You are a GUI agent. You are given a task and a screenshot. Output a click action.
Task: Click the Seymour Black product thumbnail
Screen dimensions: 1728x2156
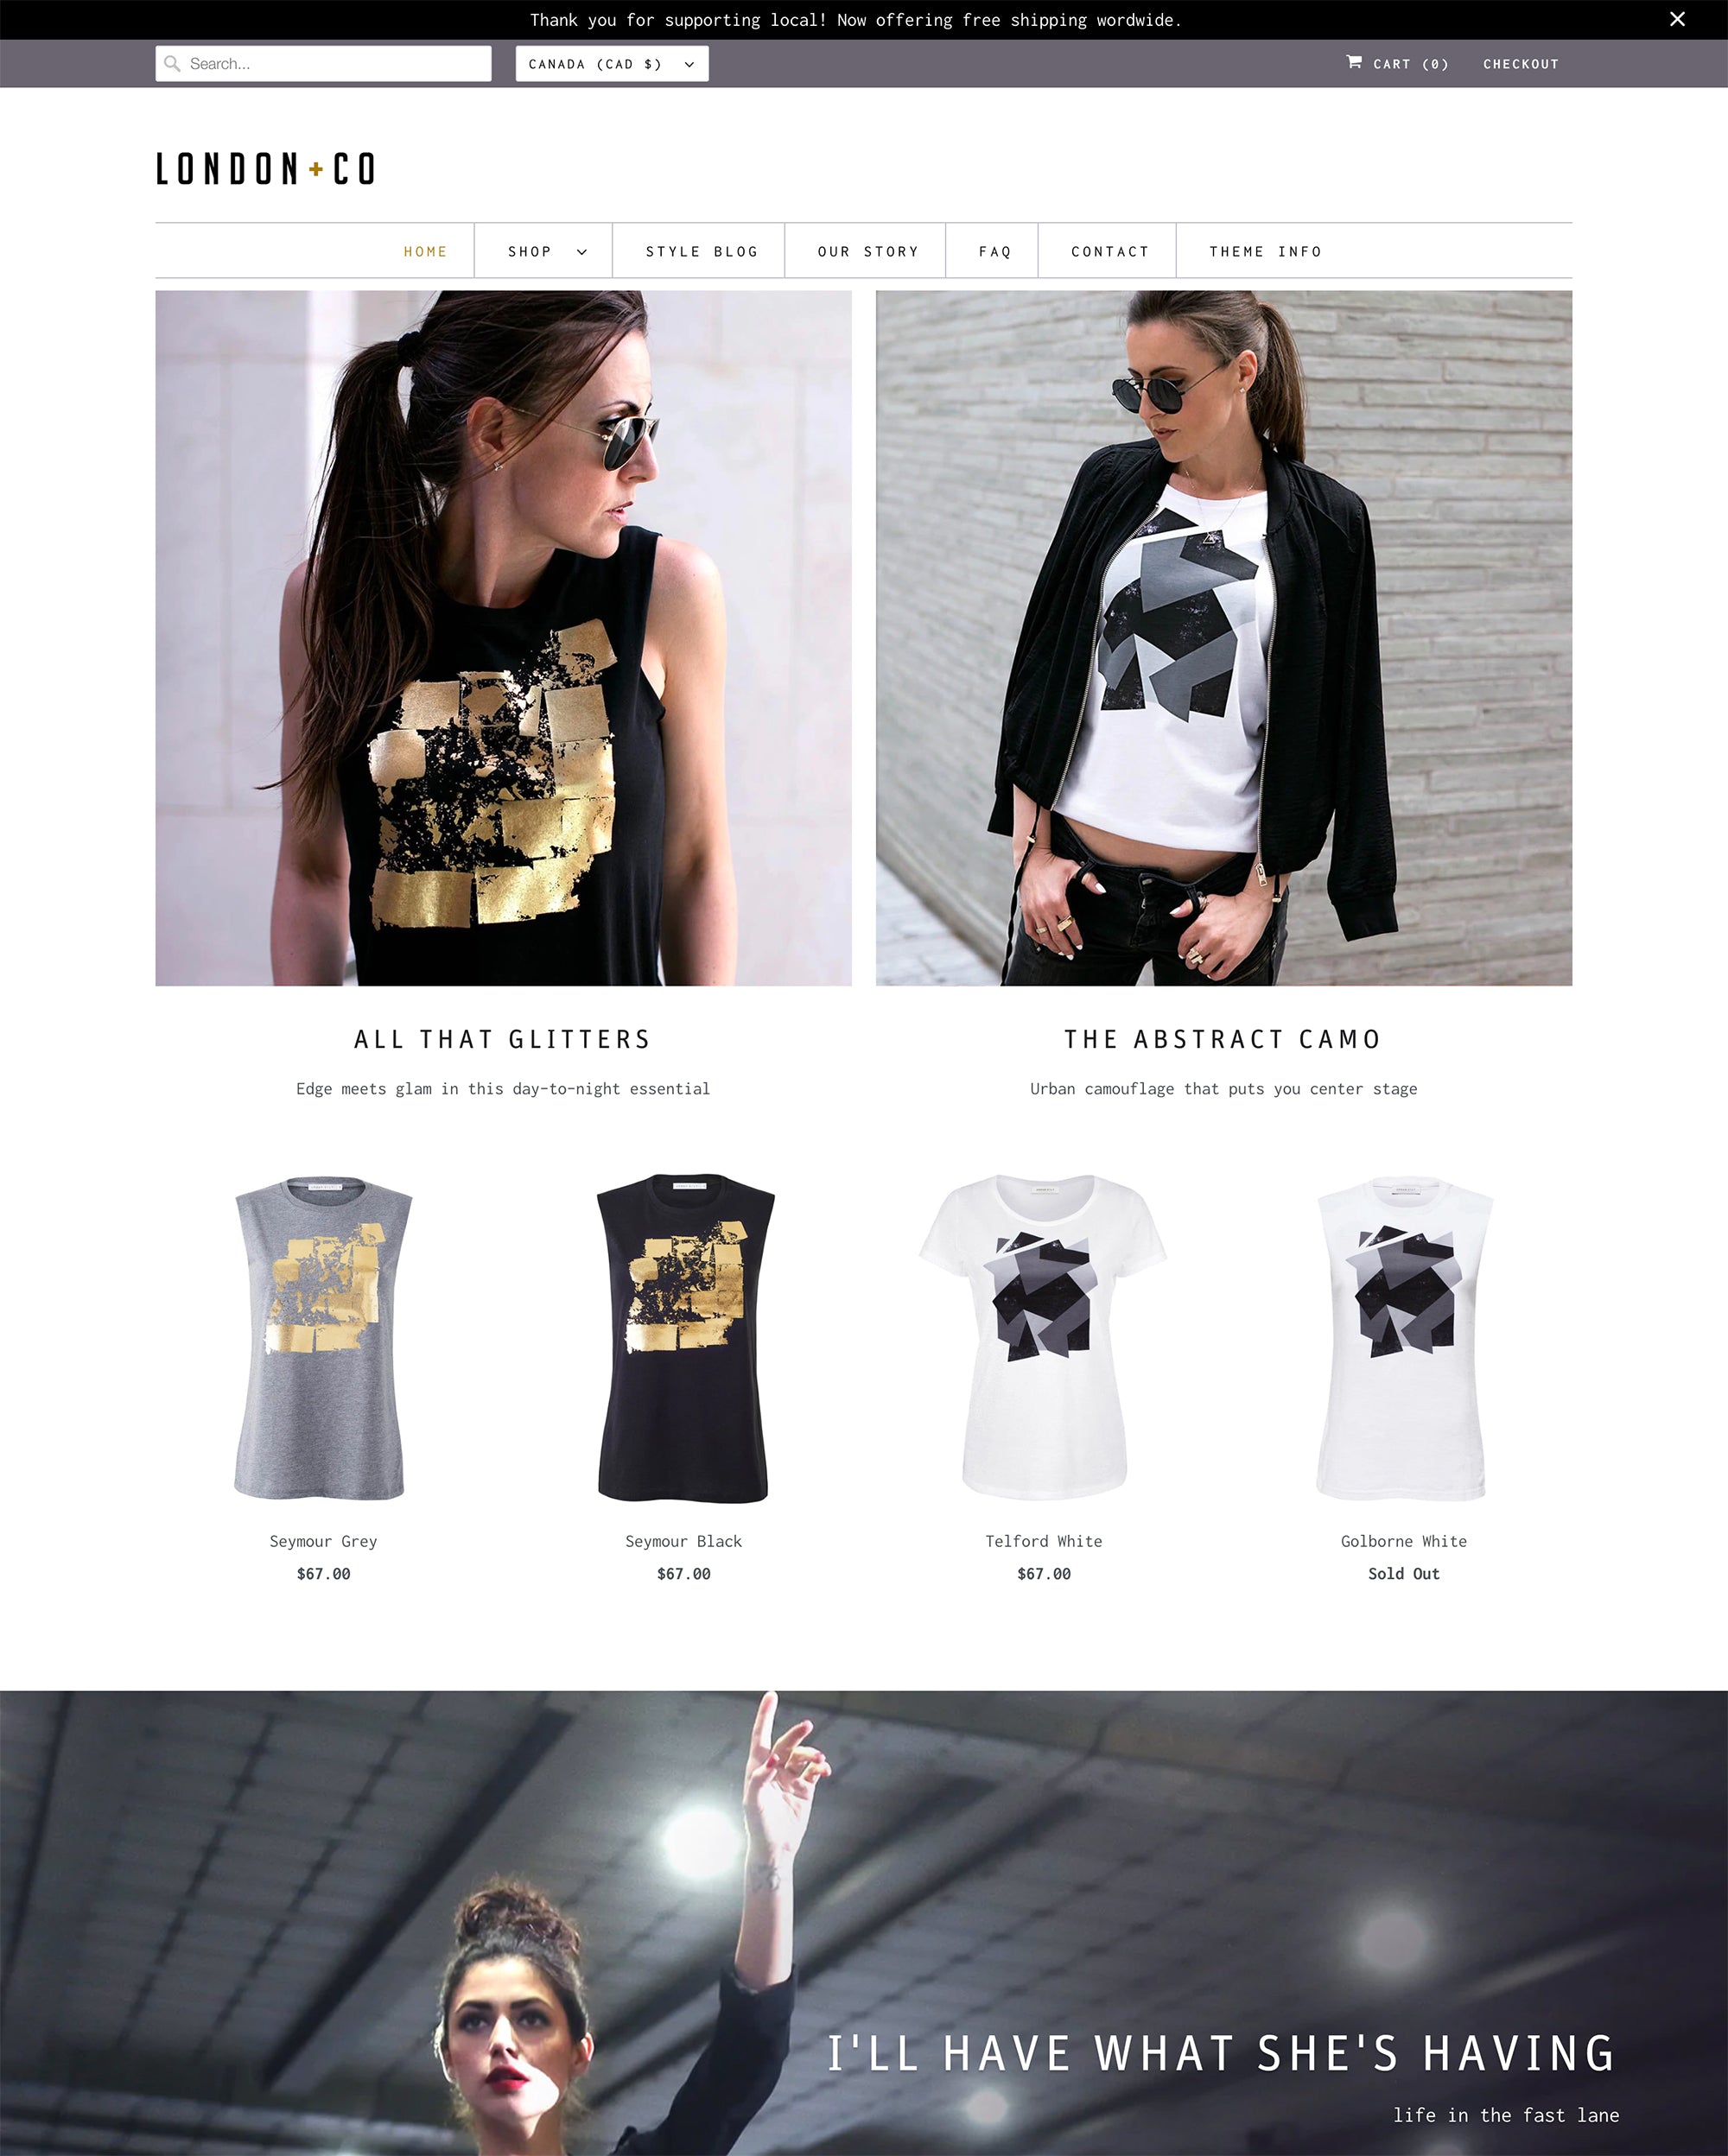[683, 1335]
